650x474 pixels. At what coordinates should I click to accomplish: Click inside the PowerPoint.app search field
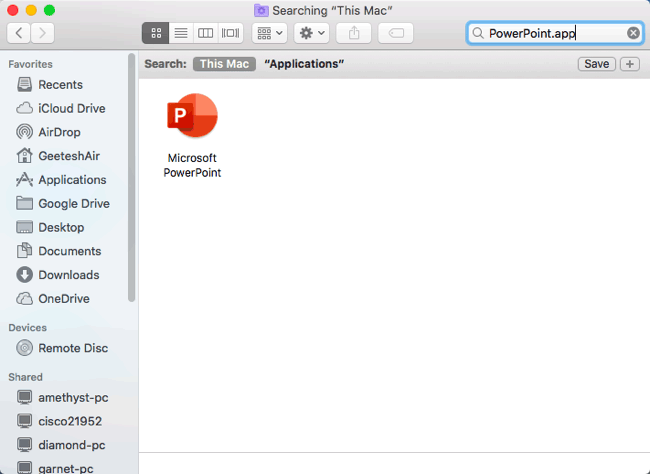tap(555, 33)
